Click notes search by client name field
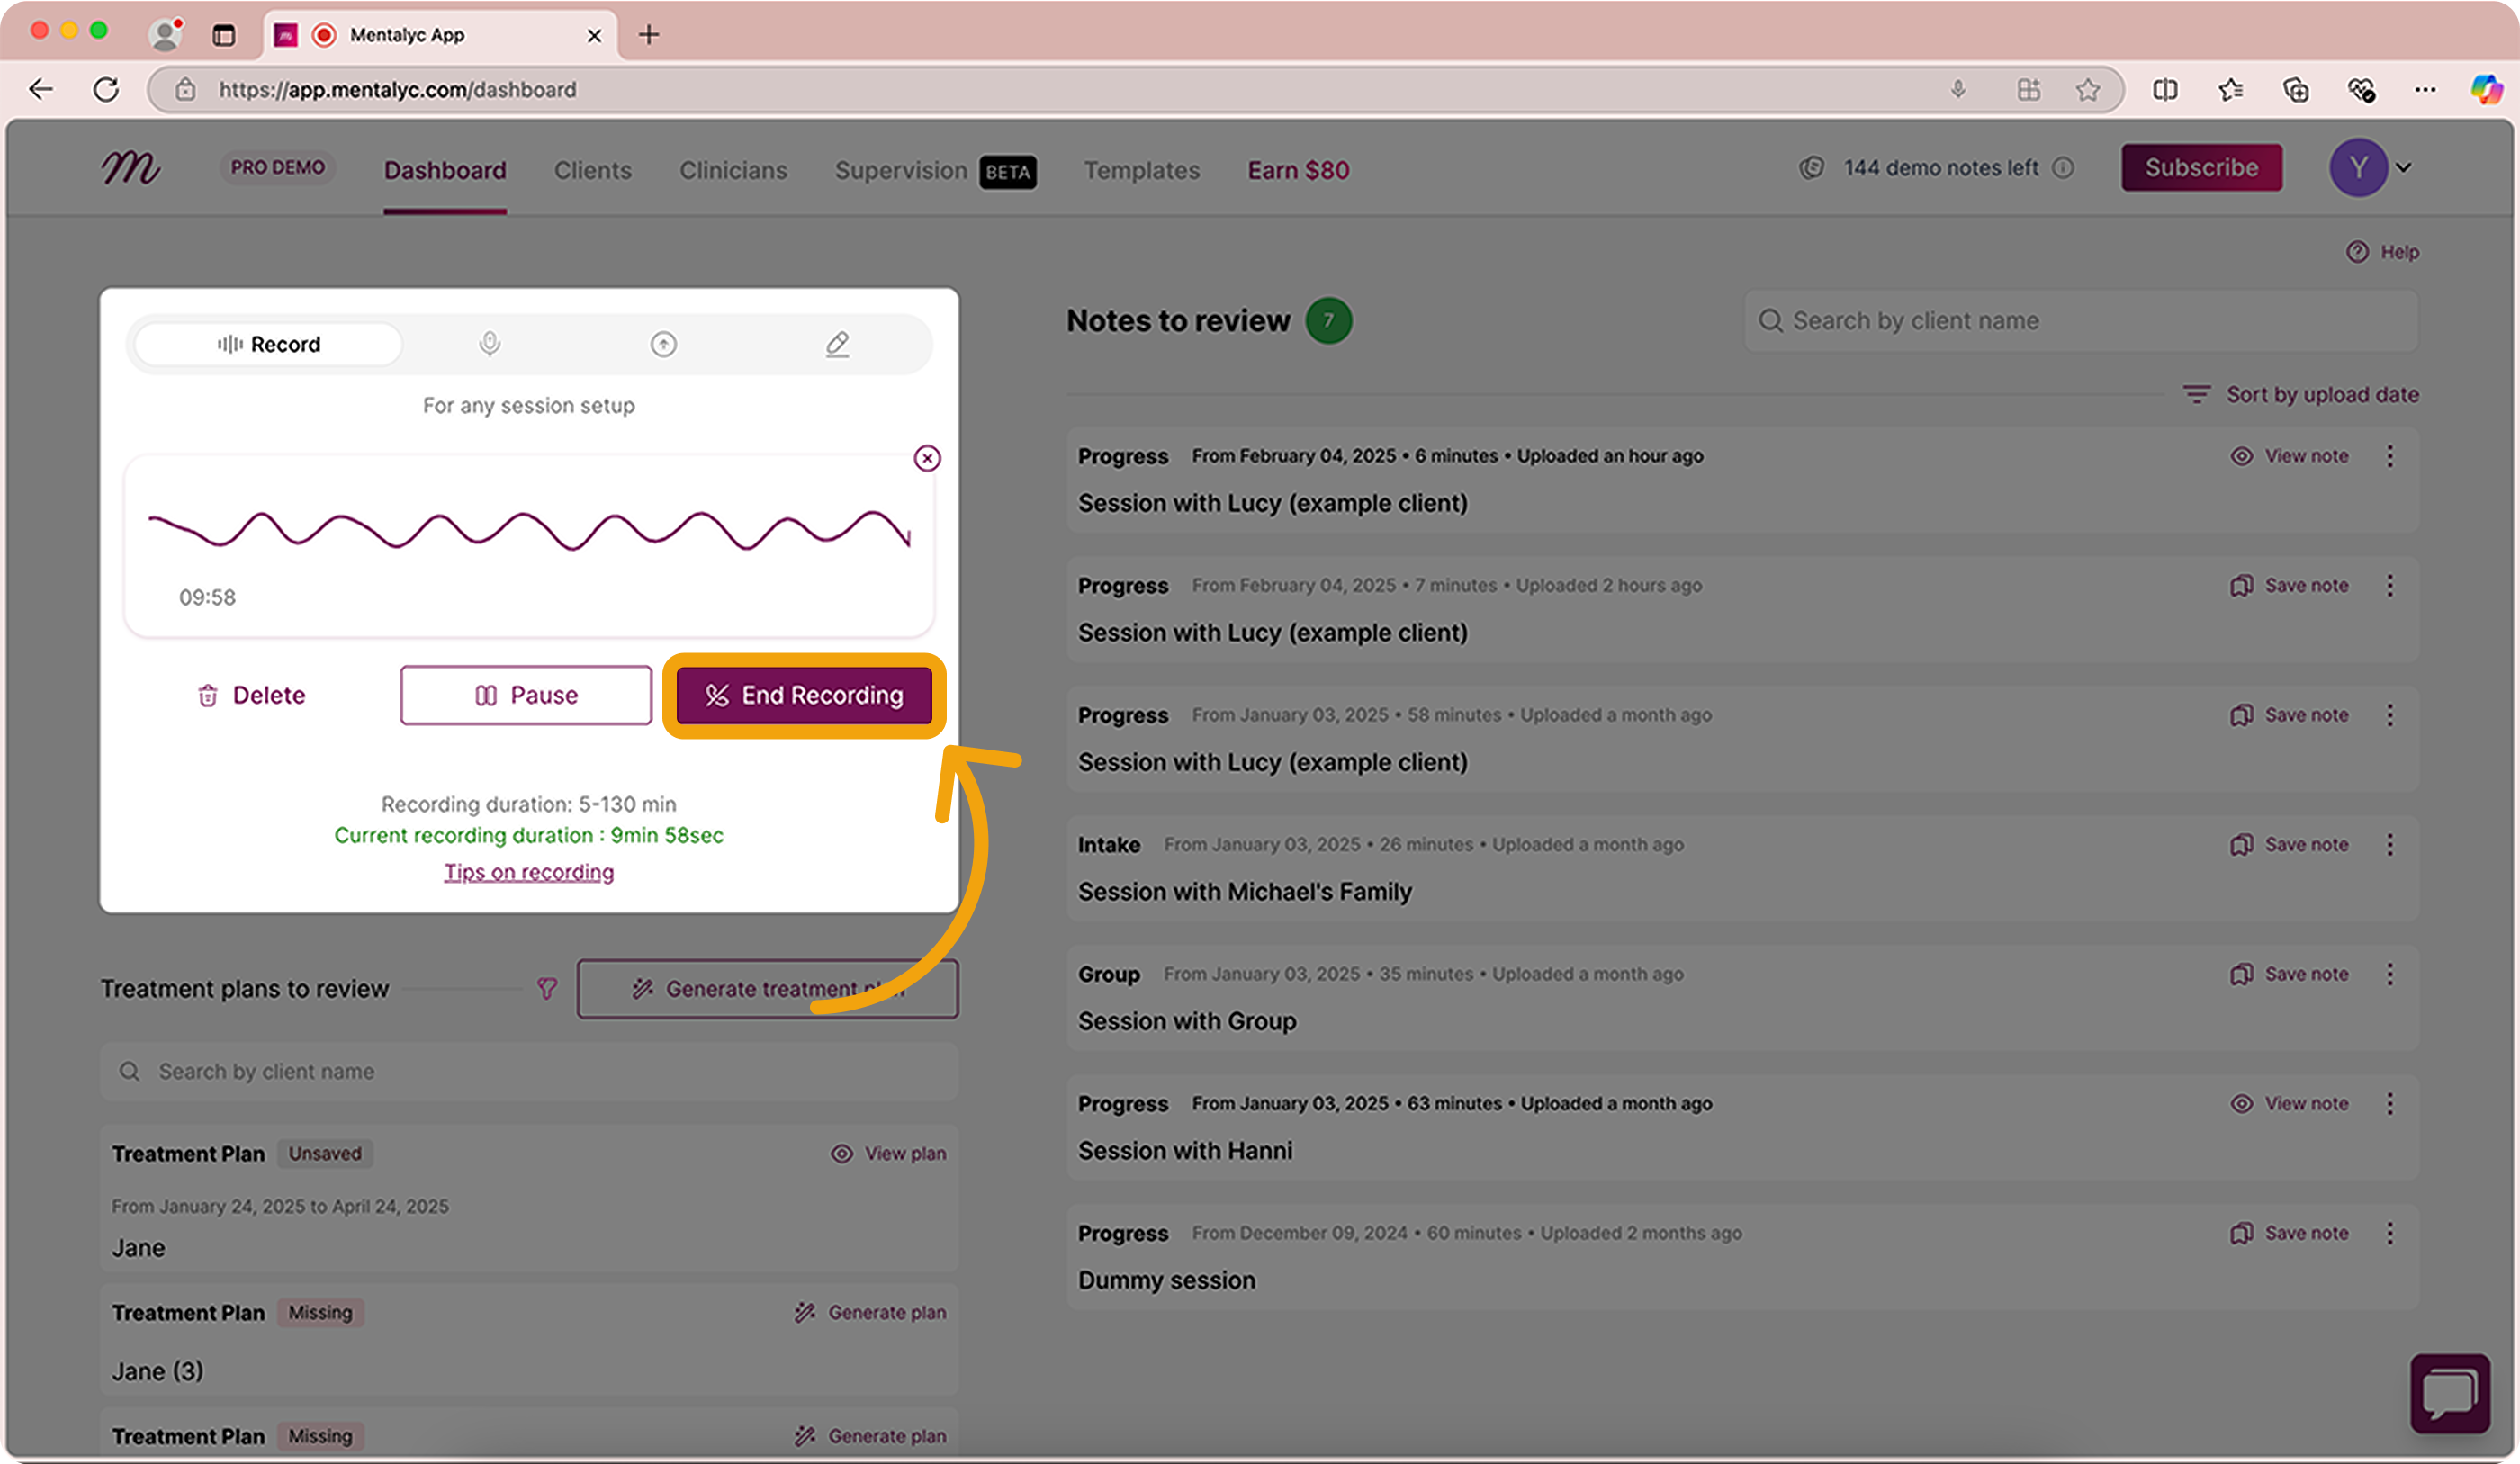The height and width of the screenshot is (1464, 2520). (x=2081, y=321)
